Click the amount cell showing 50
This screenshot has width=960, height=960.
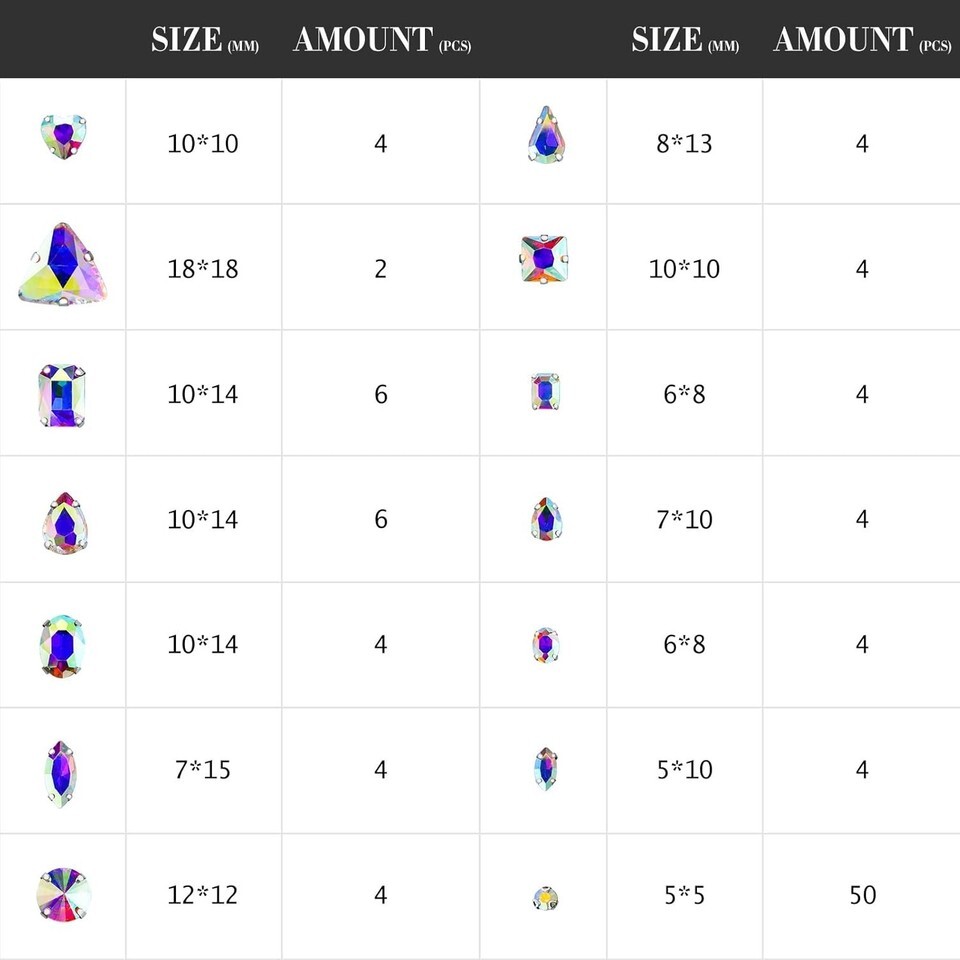click(x=862, y=895)
